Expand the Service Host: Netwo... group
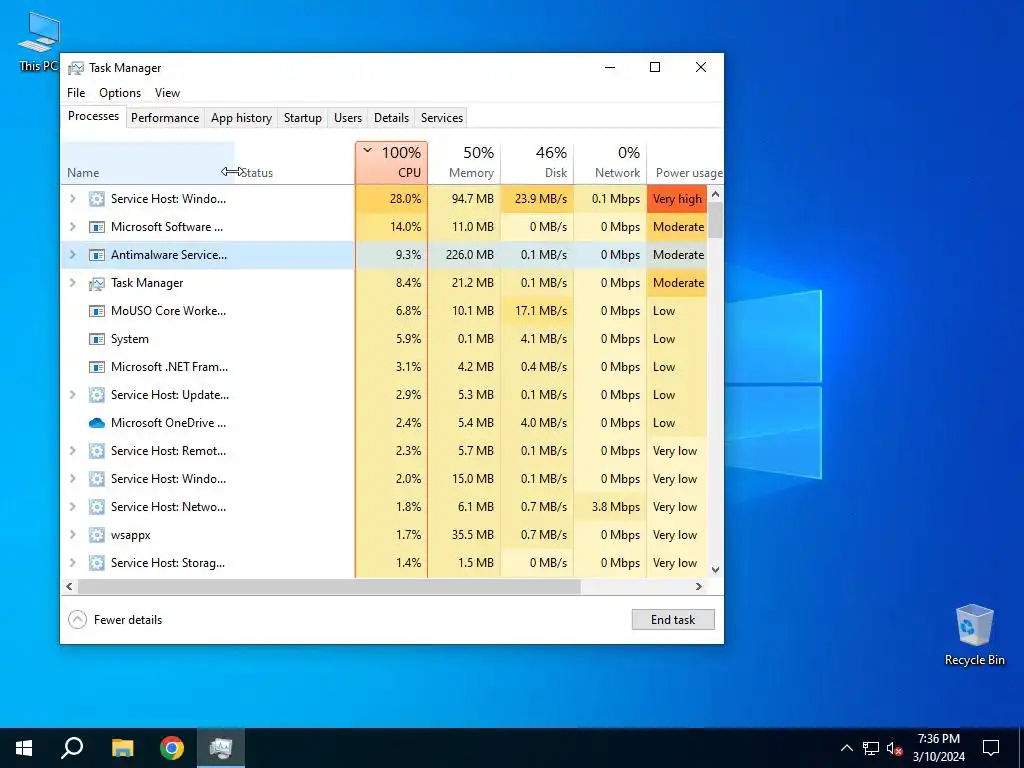This screenshot has width=1024, height=768. tap(72, 507)
